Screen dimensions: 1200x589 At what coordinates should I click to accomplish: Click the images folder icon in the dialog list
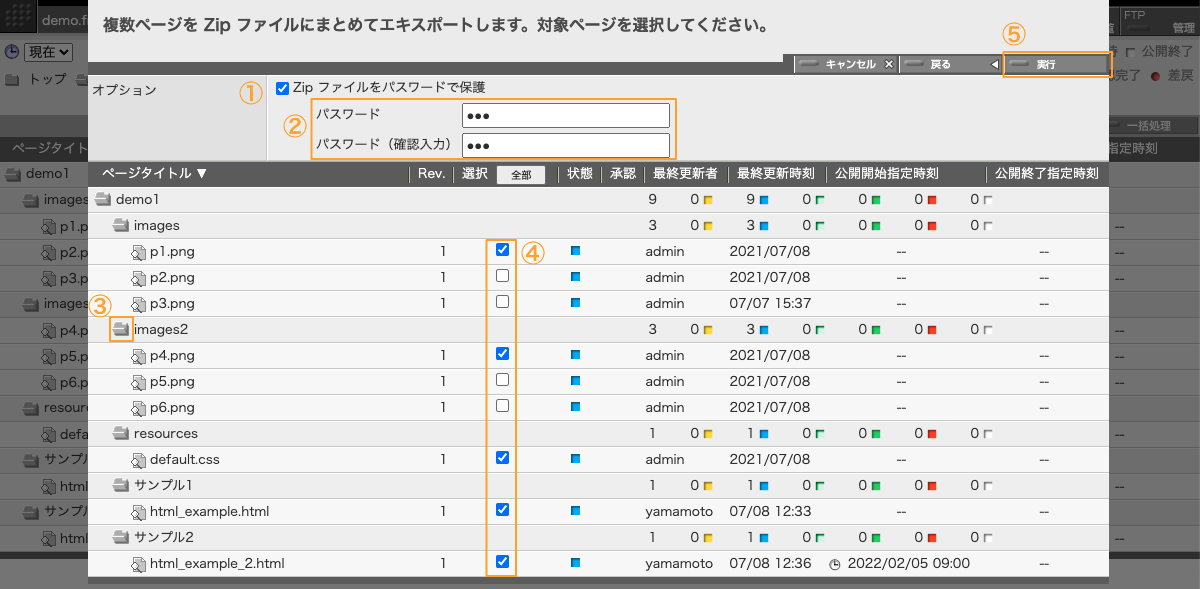[121, 226]
